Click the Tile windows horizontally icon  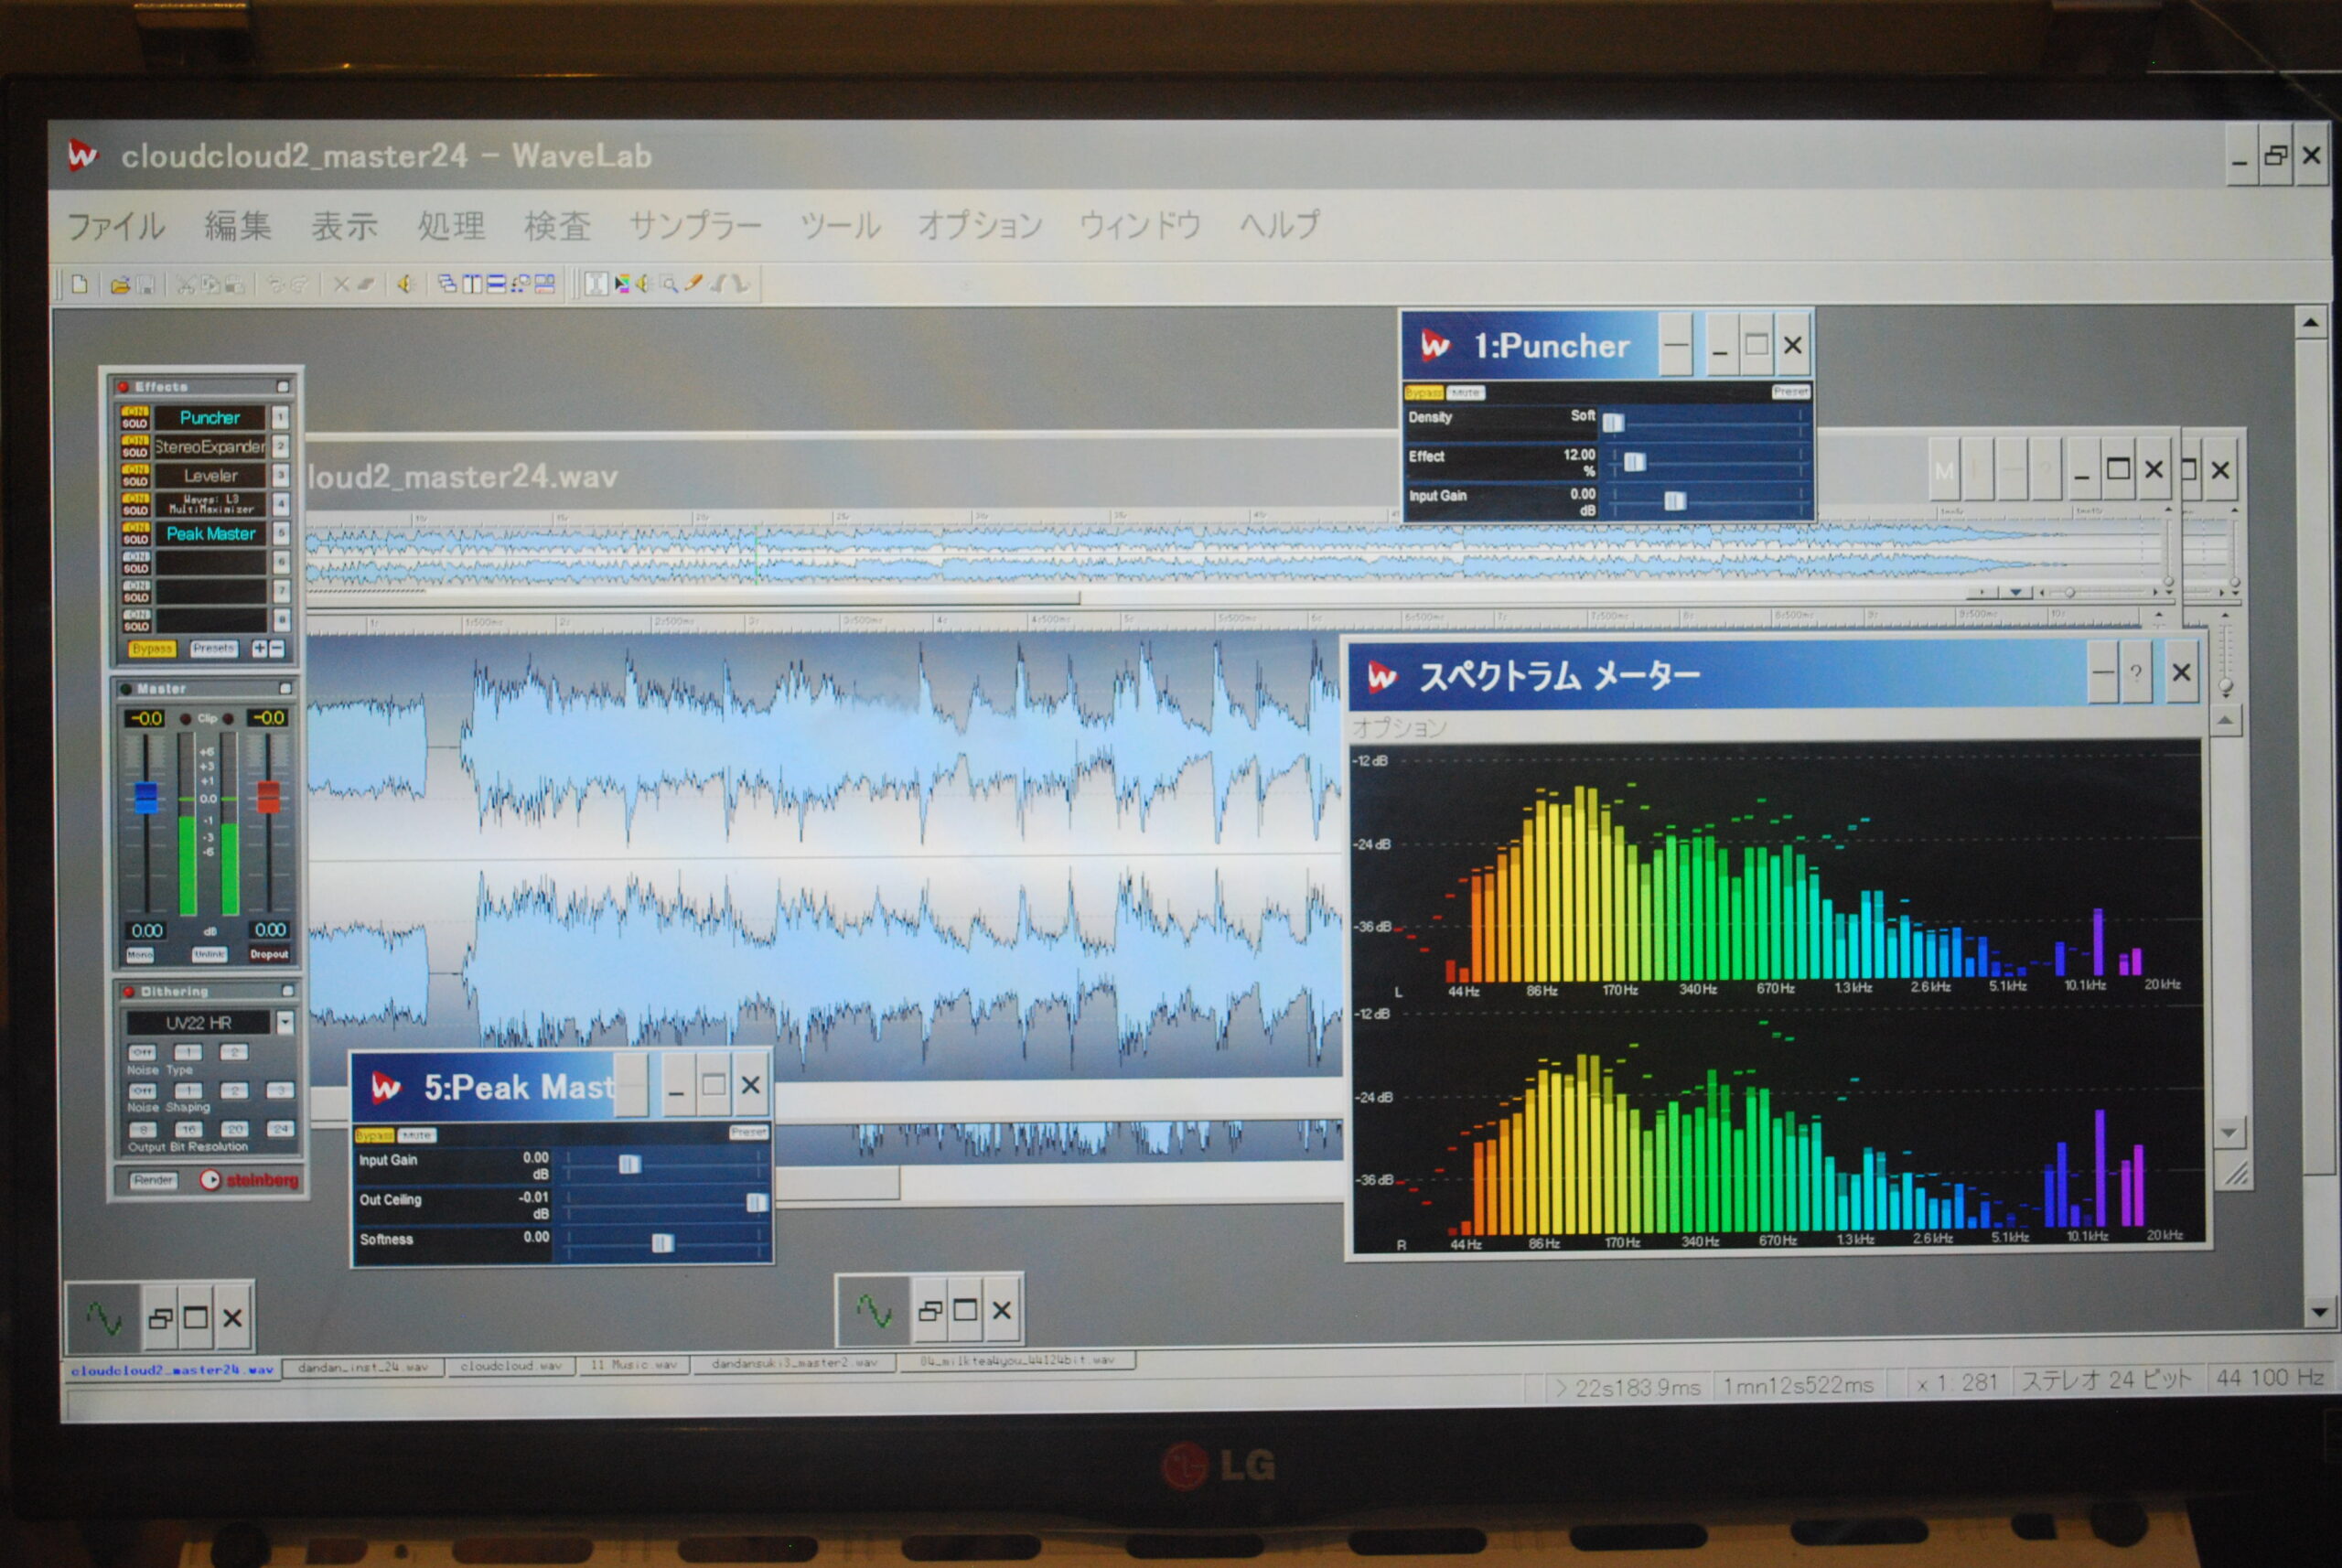[496, 285]
